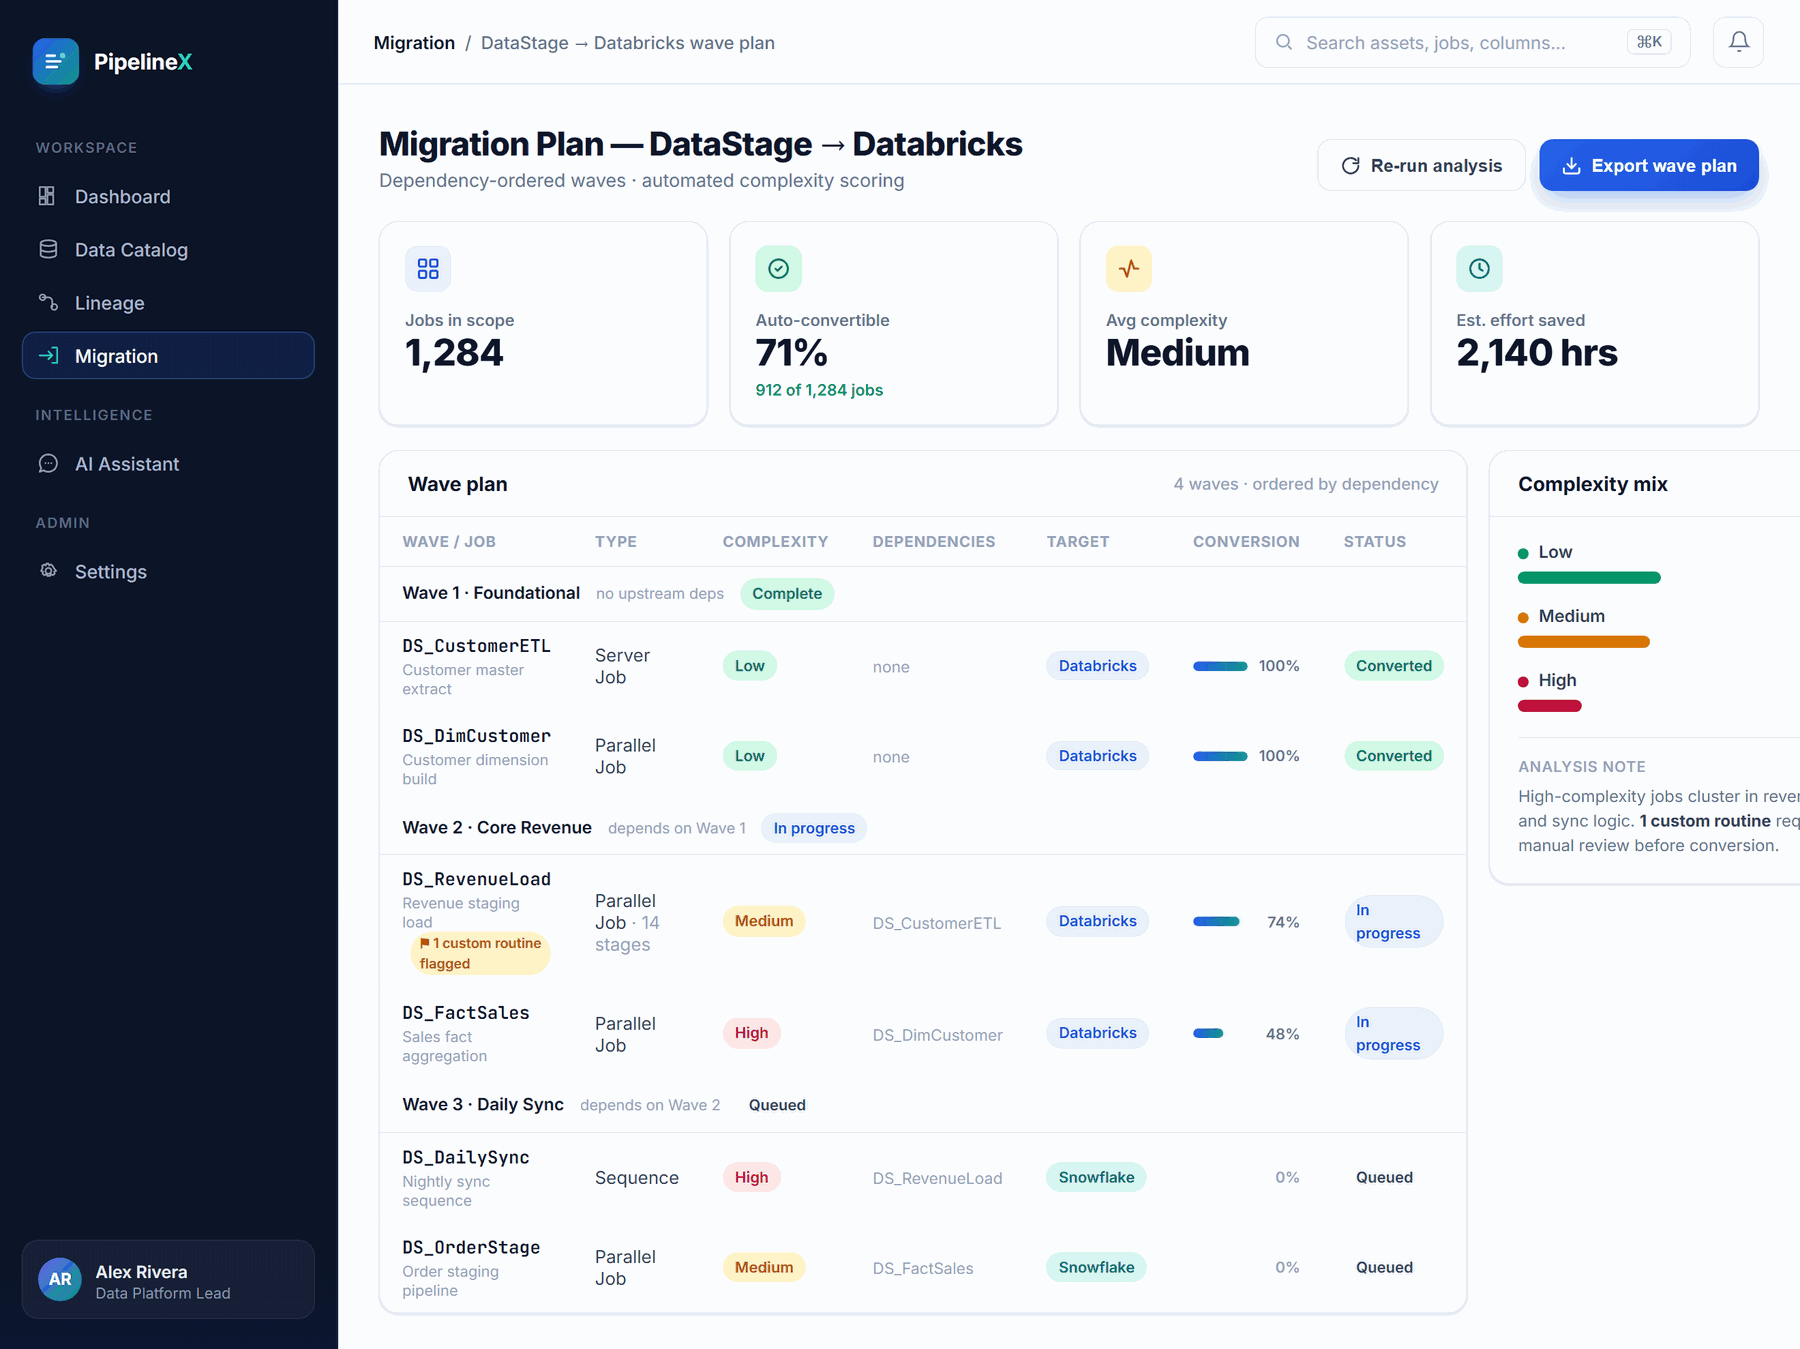Click the Settings gear icon
Viewport: 1800px width, 1349px height.
(47, 570)
